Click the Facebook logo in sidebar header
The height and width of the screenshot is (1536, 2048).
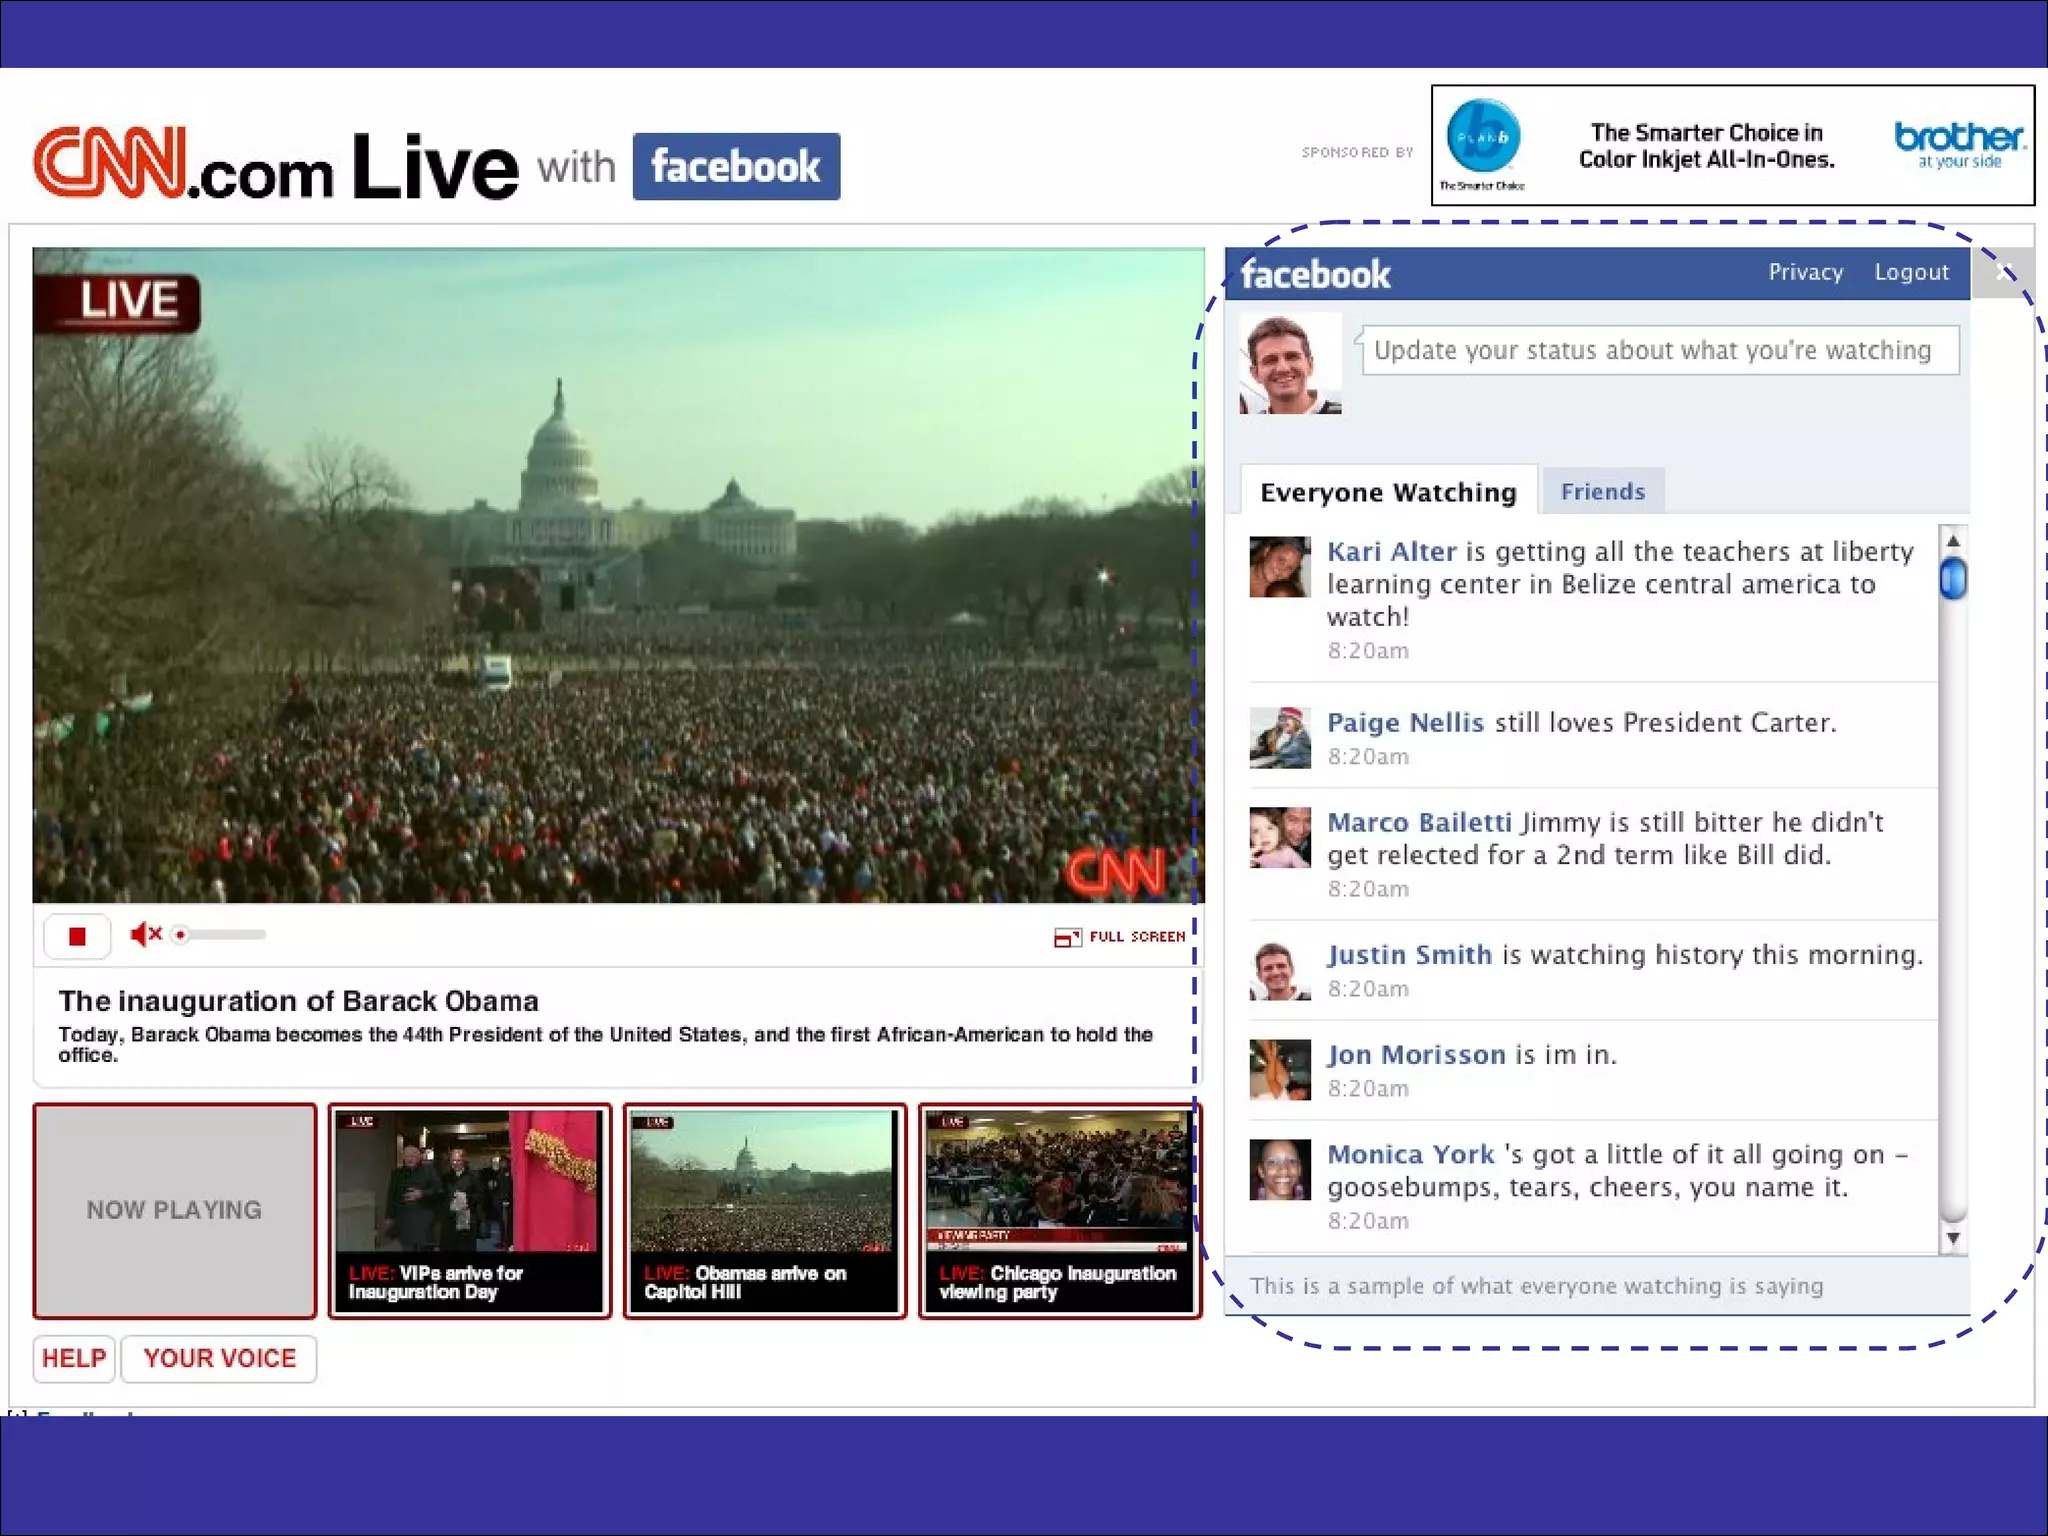click(x=1315, y=274)
